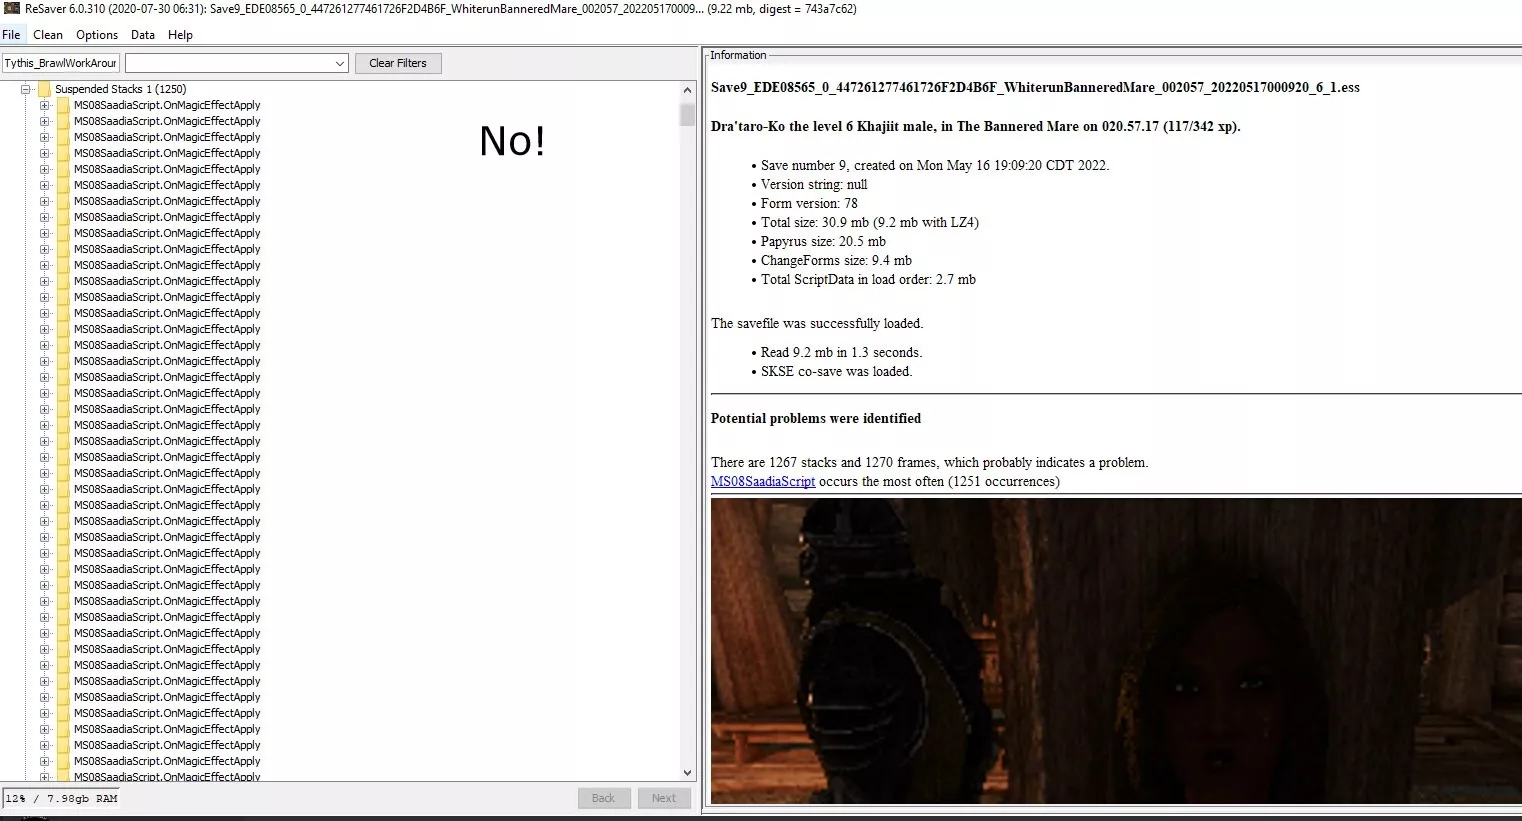
Task: Click the tree scrollbar down arrow
Action: [687, 772]
